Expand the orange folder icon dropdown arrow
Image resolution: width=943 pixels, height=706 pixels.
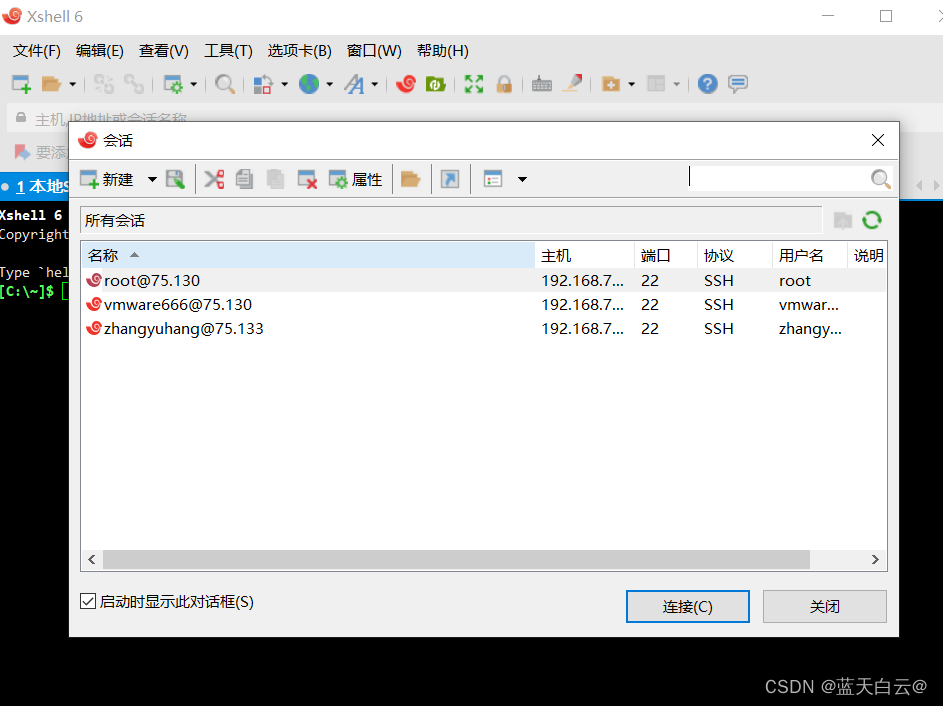[631, 84]
